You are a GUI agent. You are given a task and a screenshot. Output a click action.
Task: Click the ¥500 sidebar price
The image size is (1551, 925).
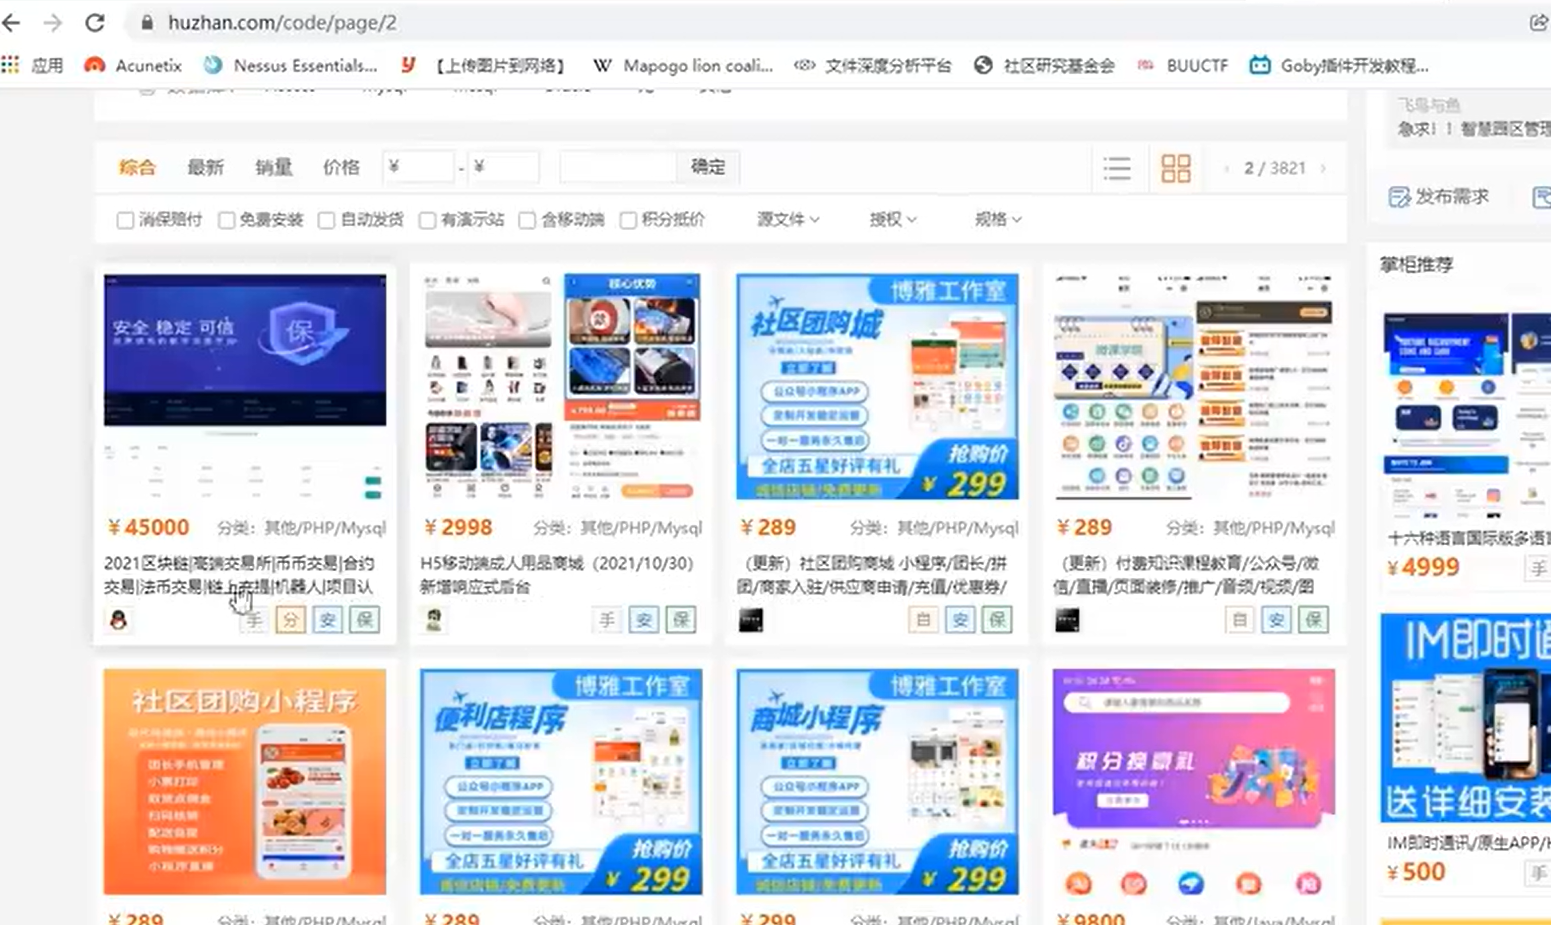pyautogui.click(x=1416, y=872)
